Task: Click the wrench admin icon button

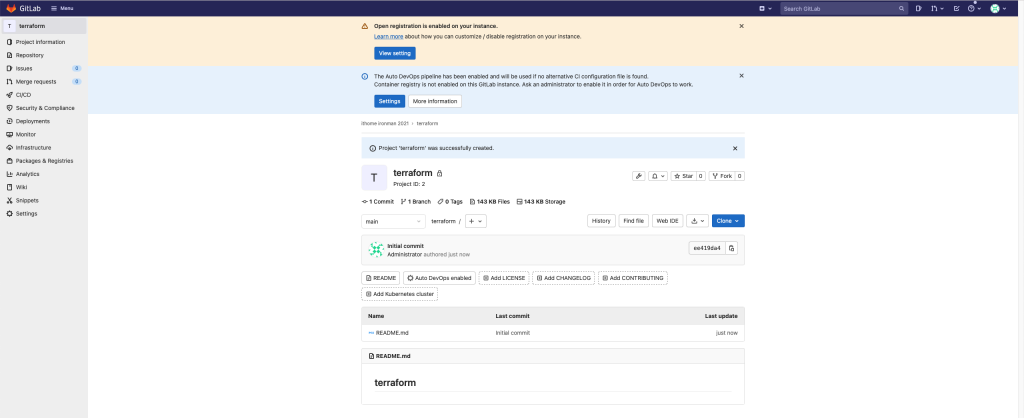Action: (639, 176)
